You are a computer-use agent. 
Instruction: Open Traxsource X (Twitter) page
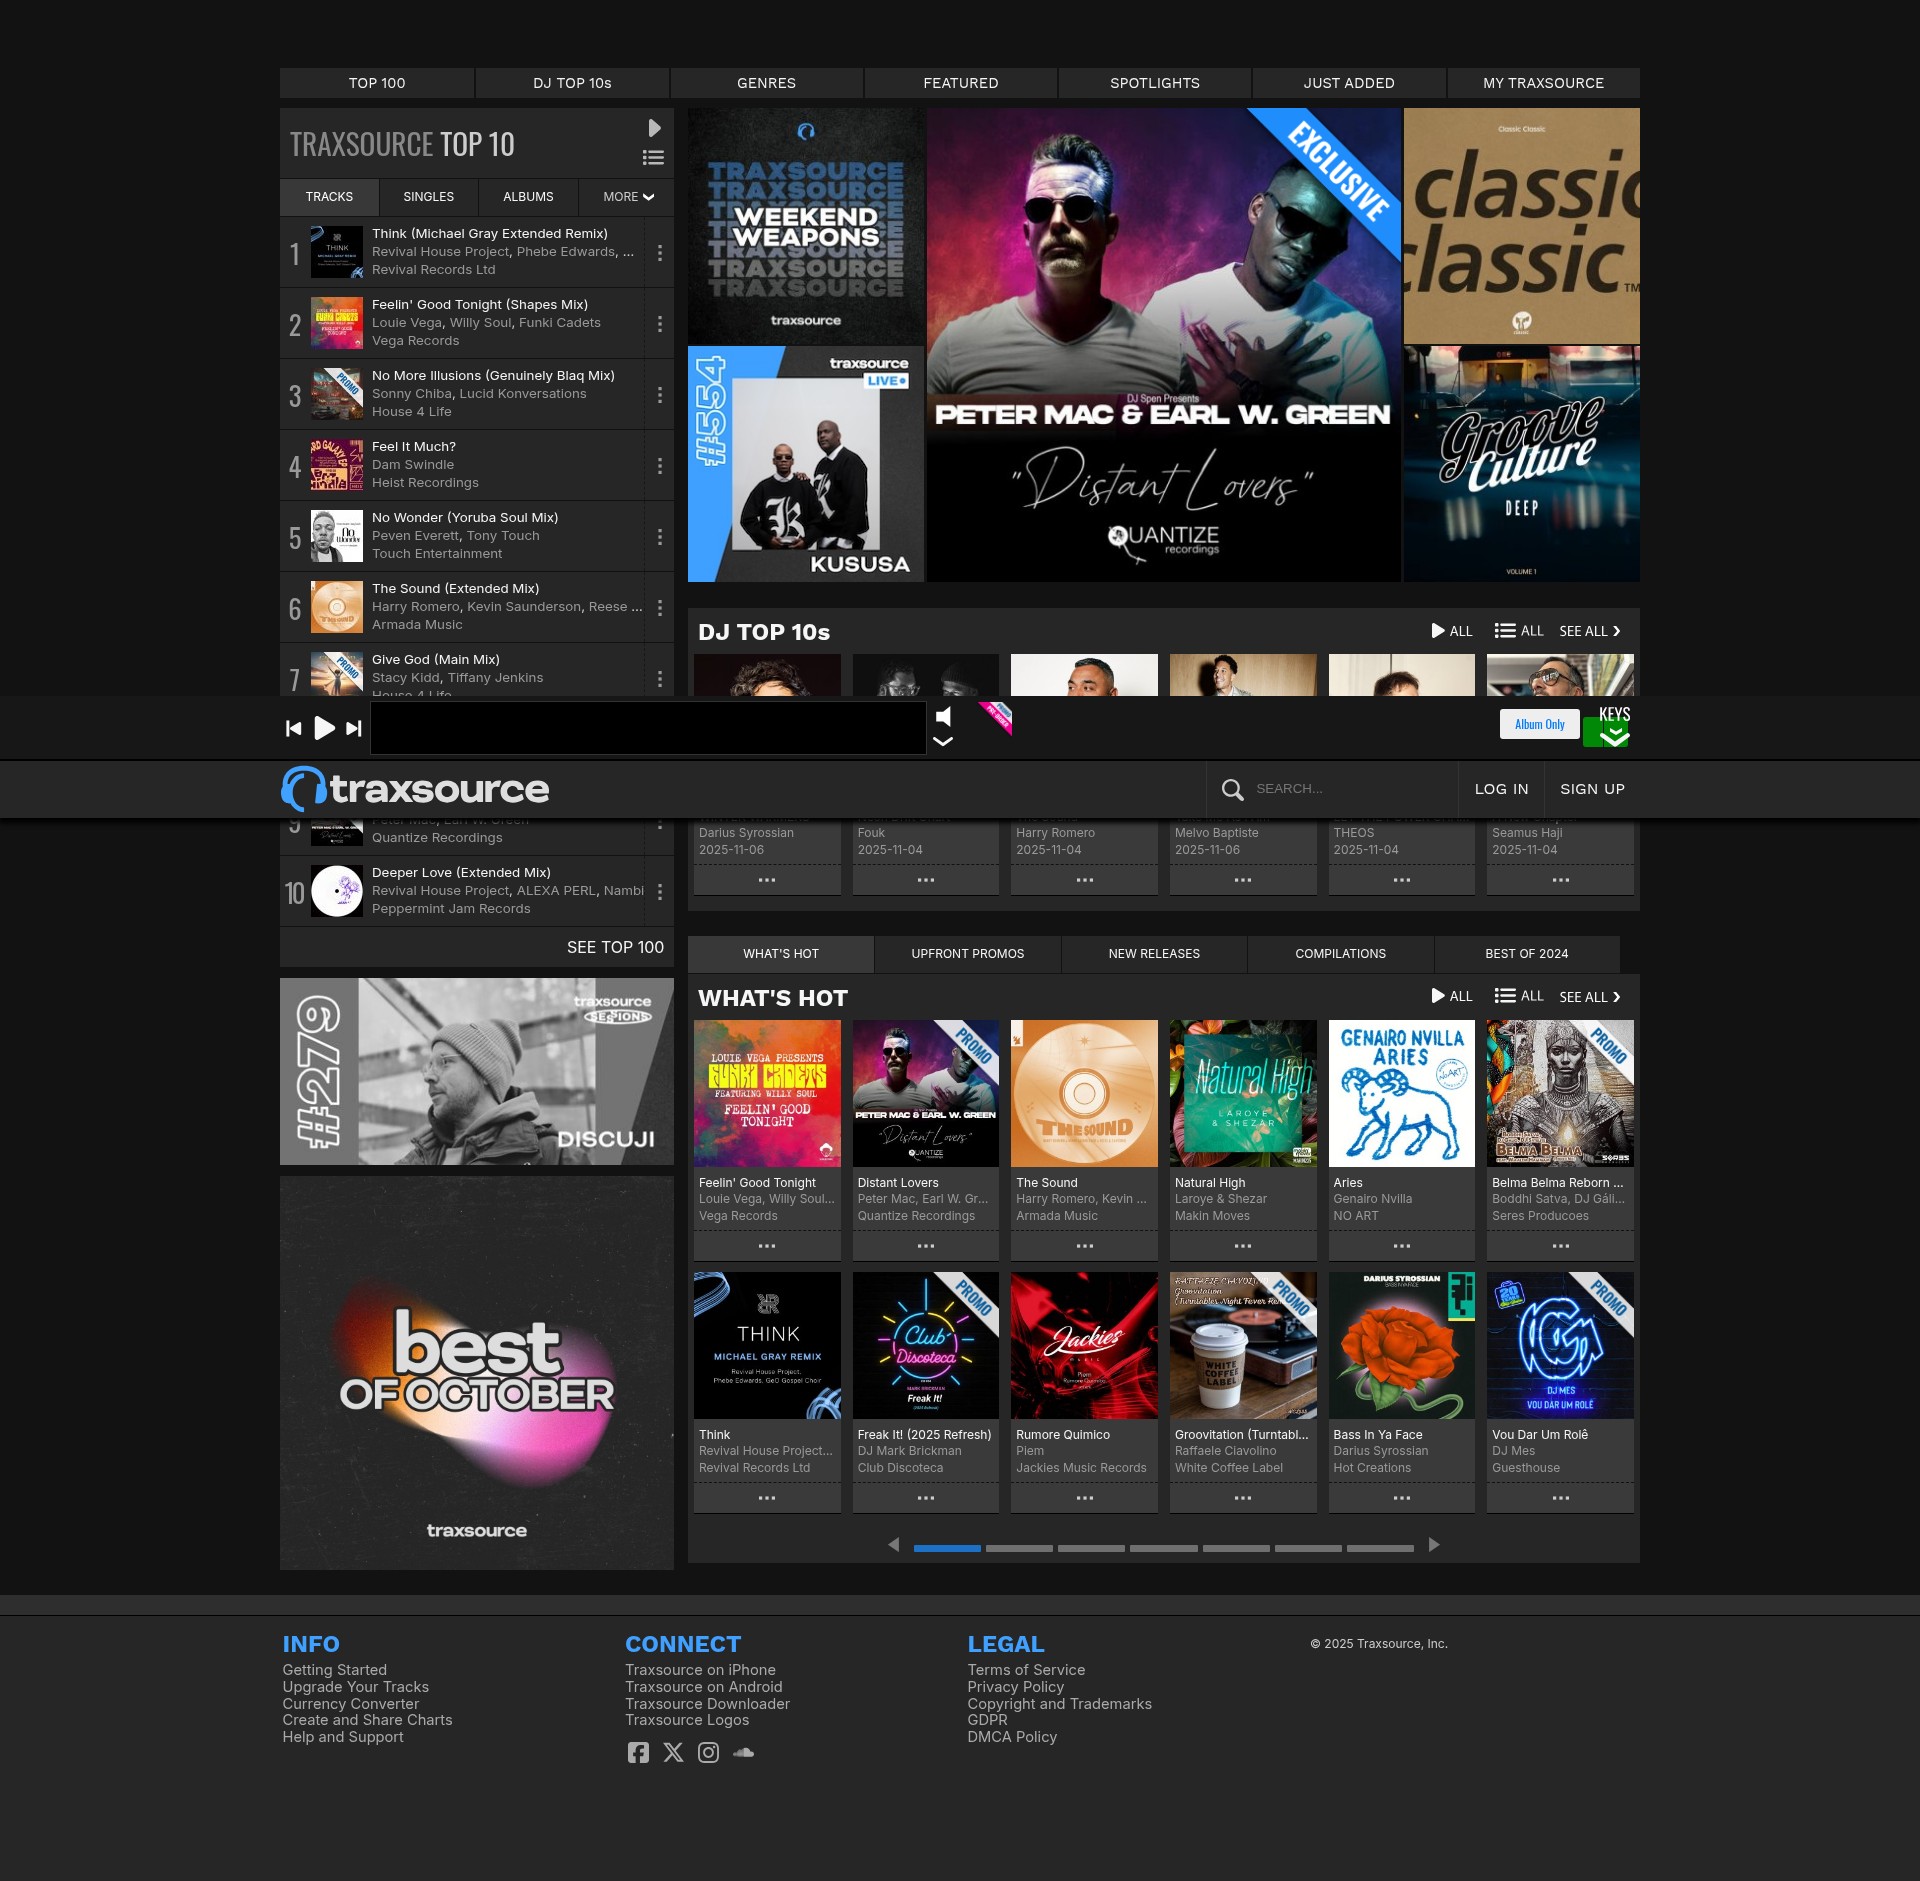(673, 1752)
